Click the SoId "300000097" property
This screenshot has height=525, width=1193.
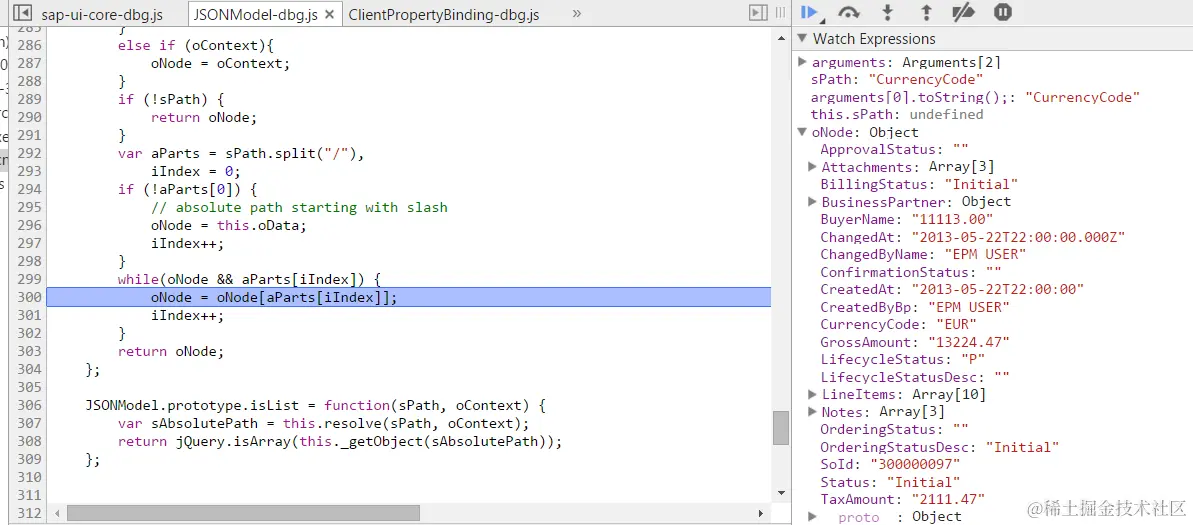[890, 464]
